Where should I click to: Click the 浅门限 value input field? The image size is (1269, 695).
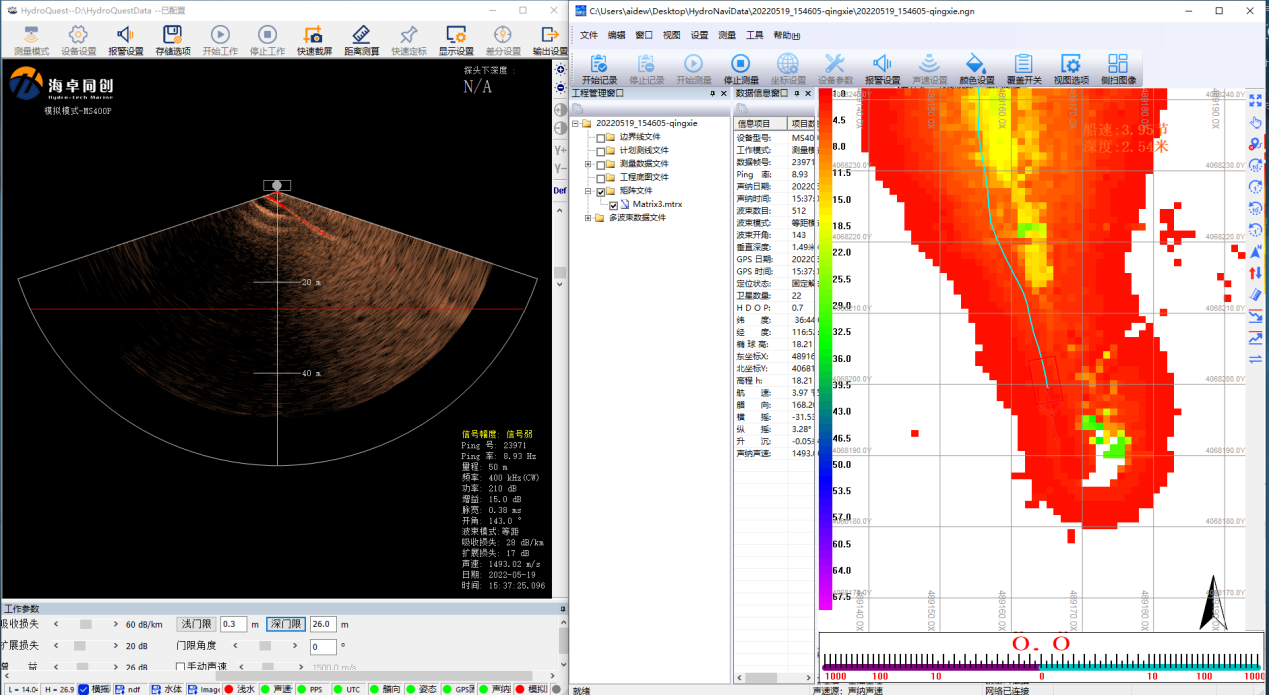click(233, 626)
